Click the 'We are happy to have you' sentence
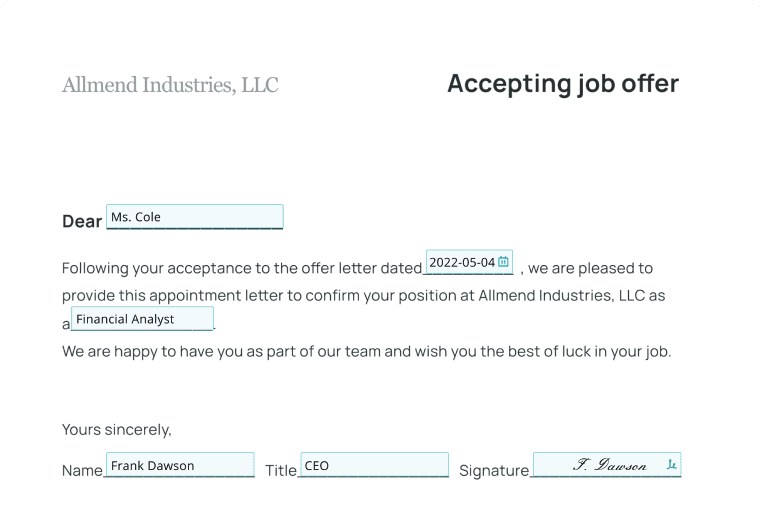 (366, 351)
